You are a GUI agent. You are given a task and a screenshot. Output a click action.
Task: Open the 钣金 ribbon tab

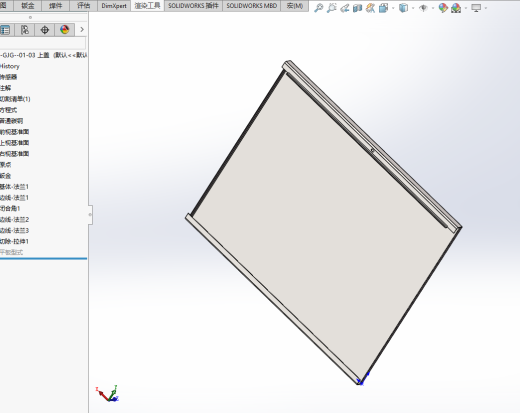(x=28, y=5)
